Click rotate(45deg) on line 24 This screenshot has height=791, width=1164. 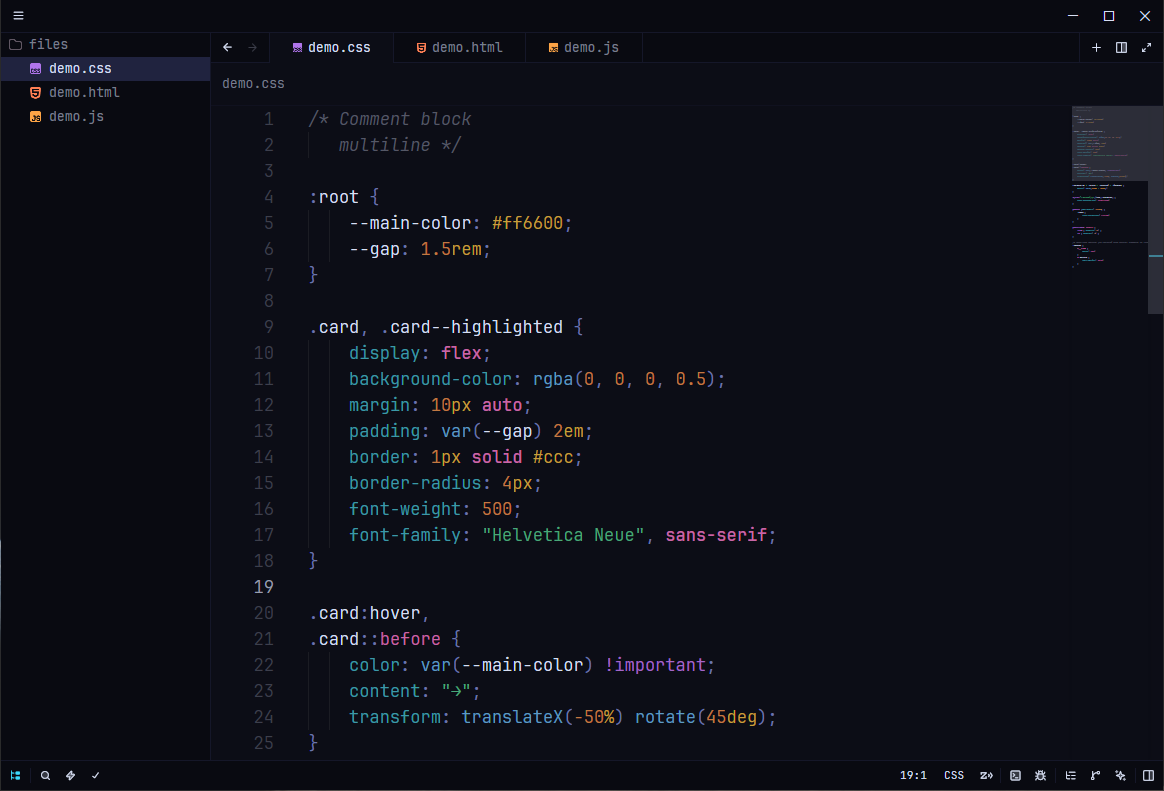(x=700, y=717)
